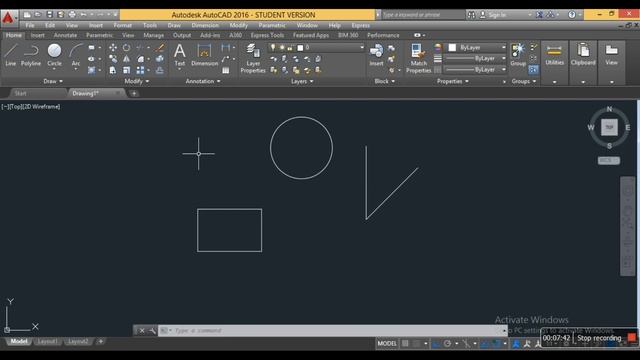This screenshot has width=640, height=360.
Task: Select the Array tool in Modify
Action: pyautogui.click(x=140, y=70)
